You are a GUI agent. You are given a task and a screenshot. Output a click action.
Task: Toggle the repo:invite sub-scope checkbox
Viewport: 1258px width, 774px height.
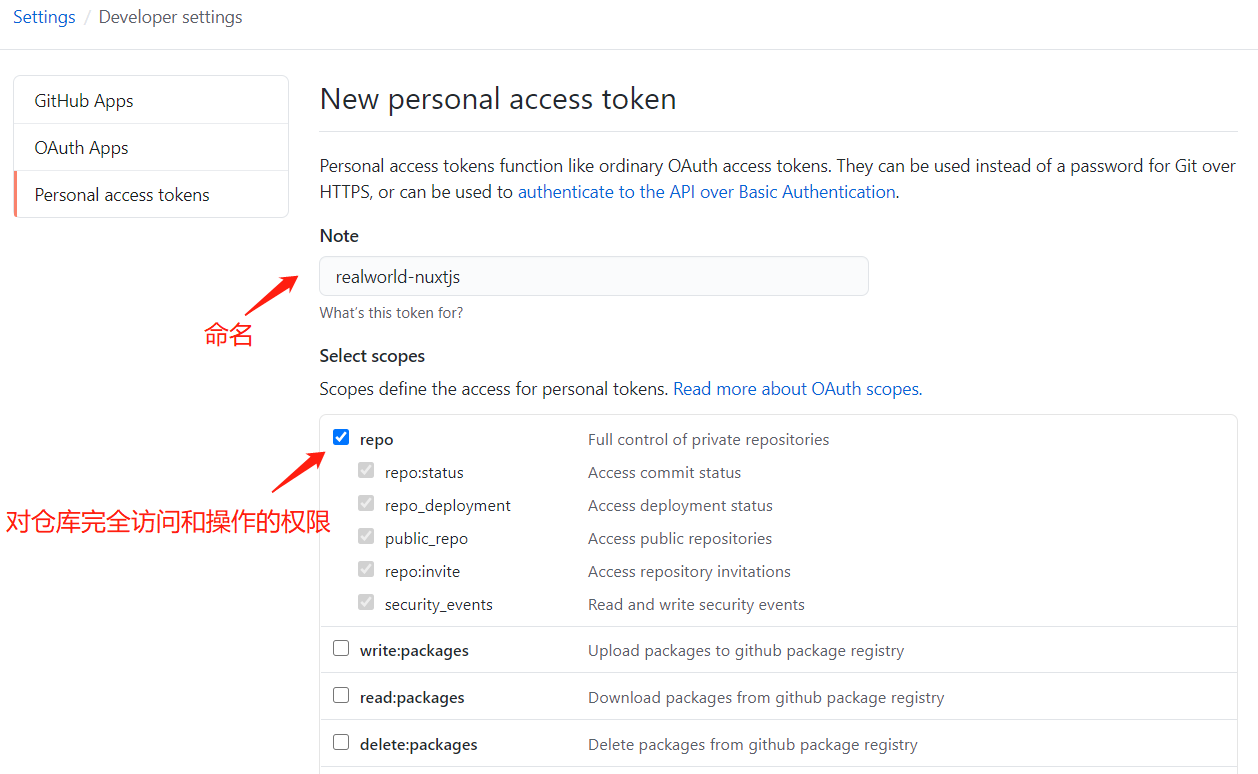(x=366, y=569)
